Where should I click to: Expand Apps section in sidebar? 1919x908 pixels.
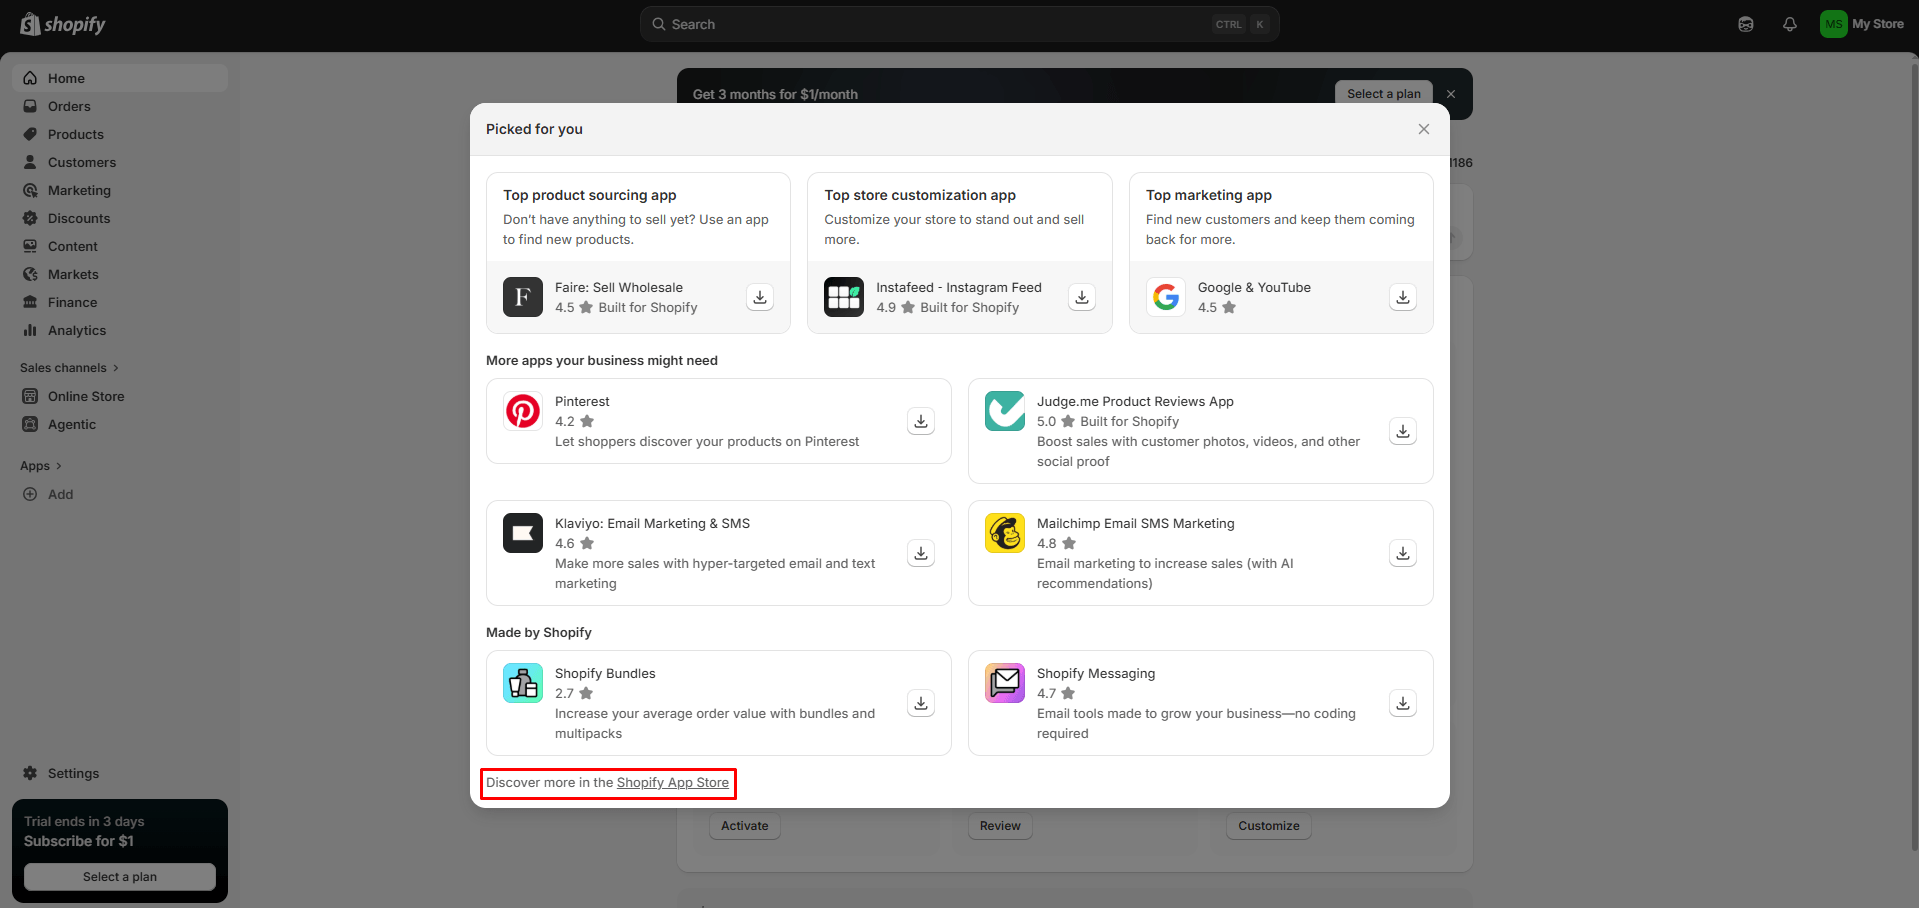tap(41, 466)
